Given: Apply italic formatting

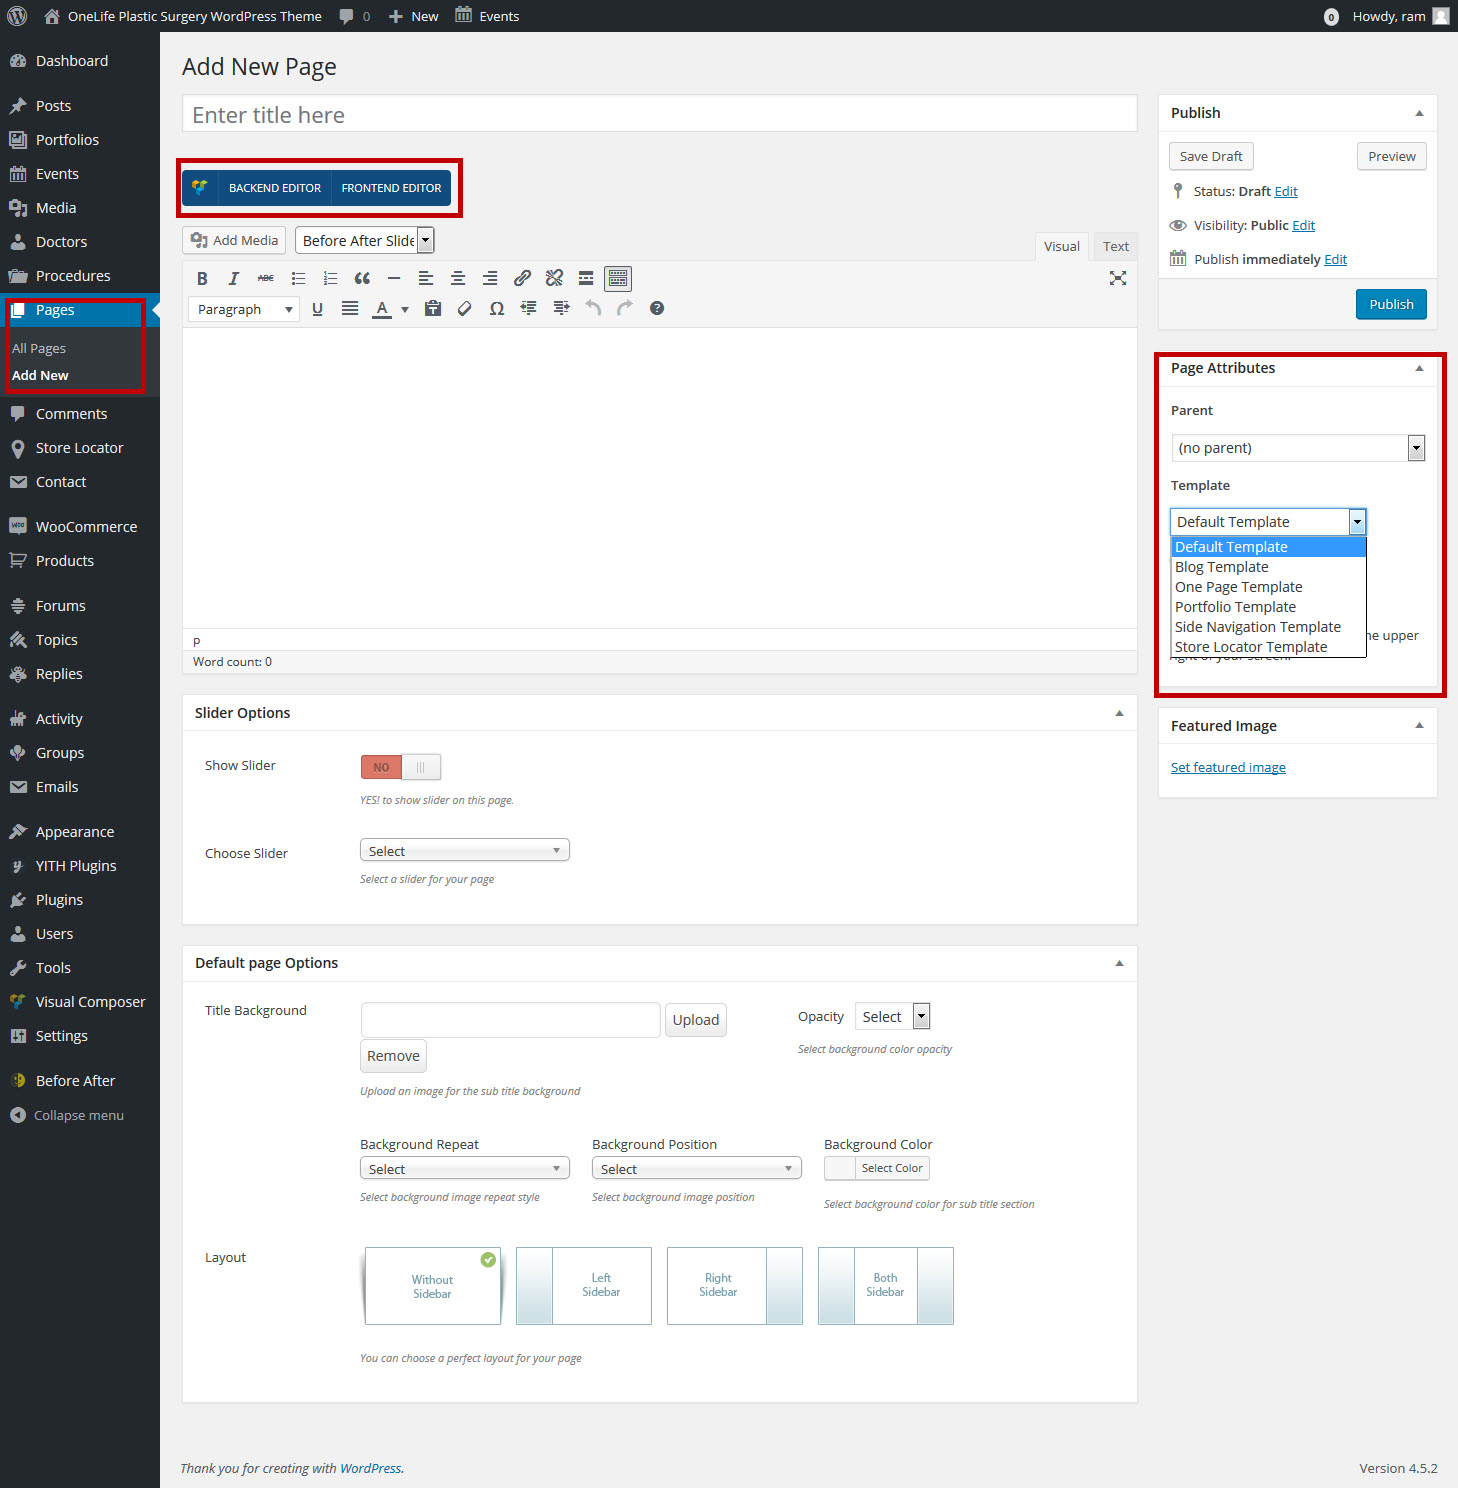Looking at the screenshot, I should point(233,278).
